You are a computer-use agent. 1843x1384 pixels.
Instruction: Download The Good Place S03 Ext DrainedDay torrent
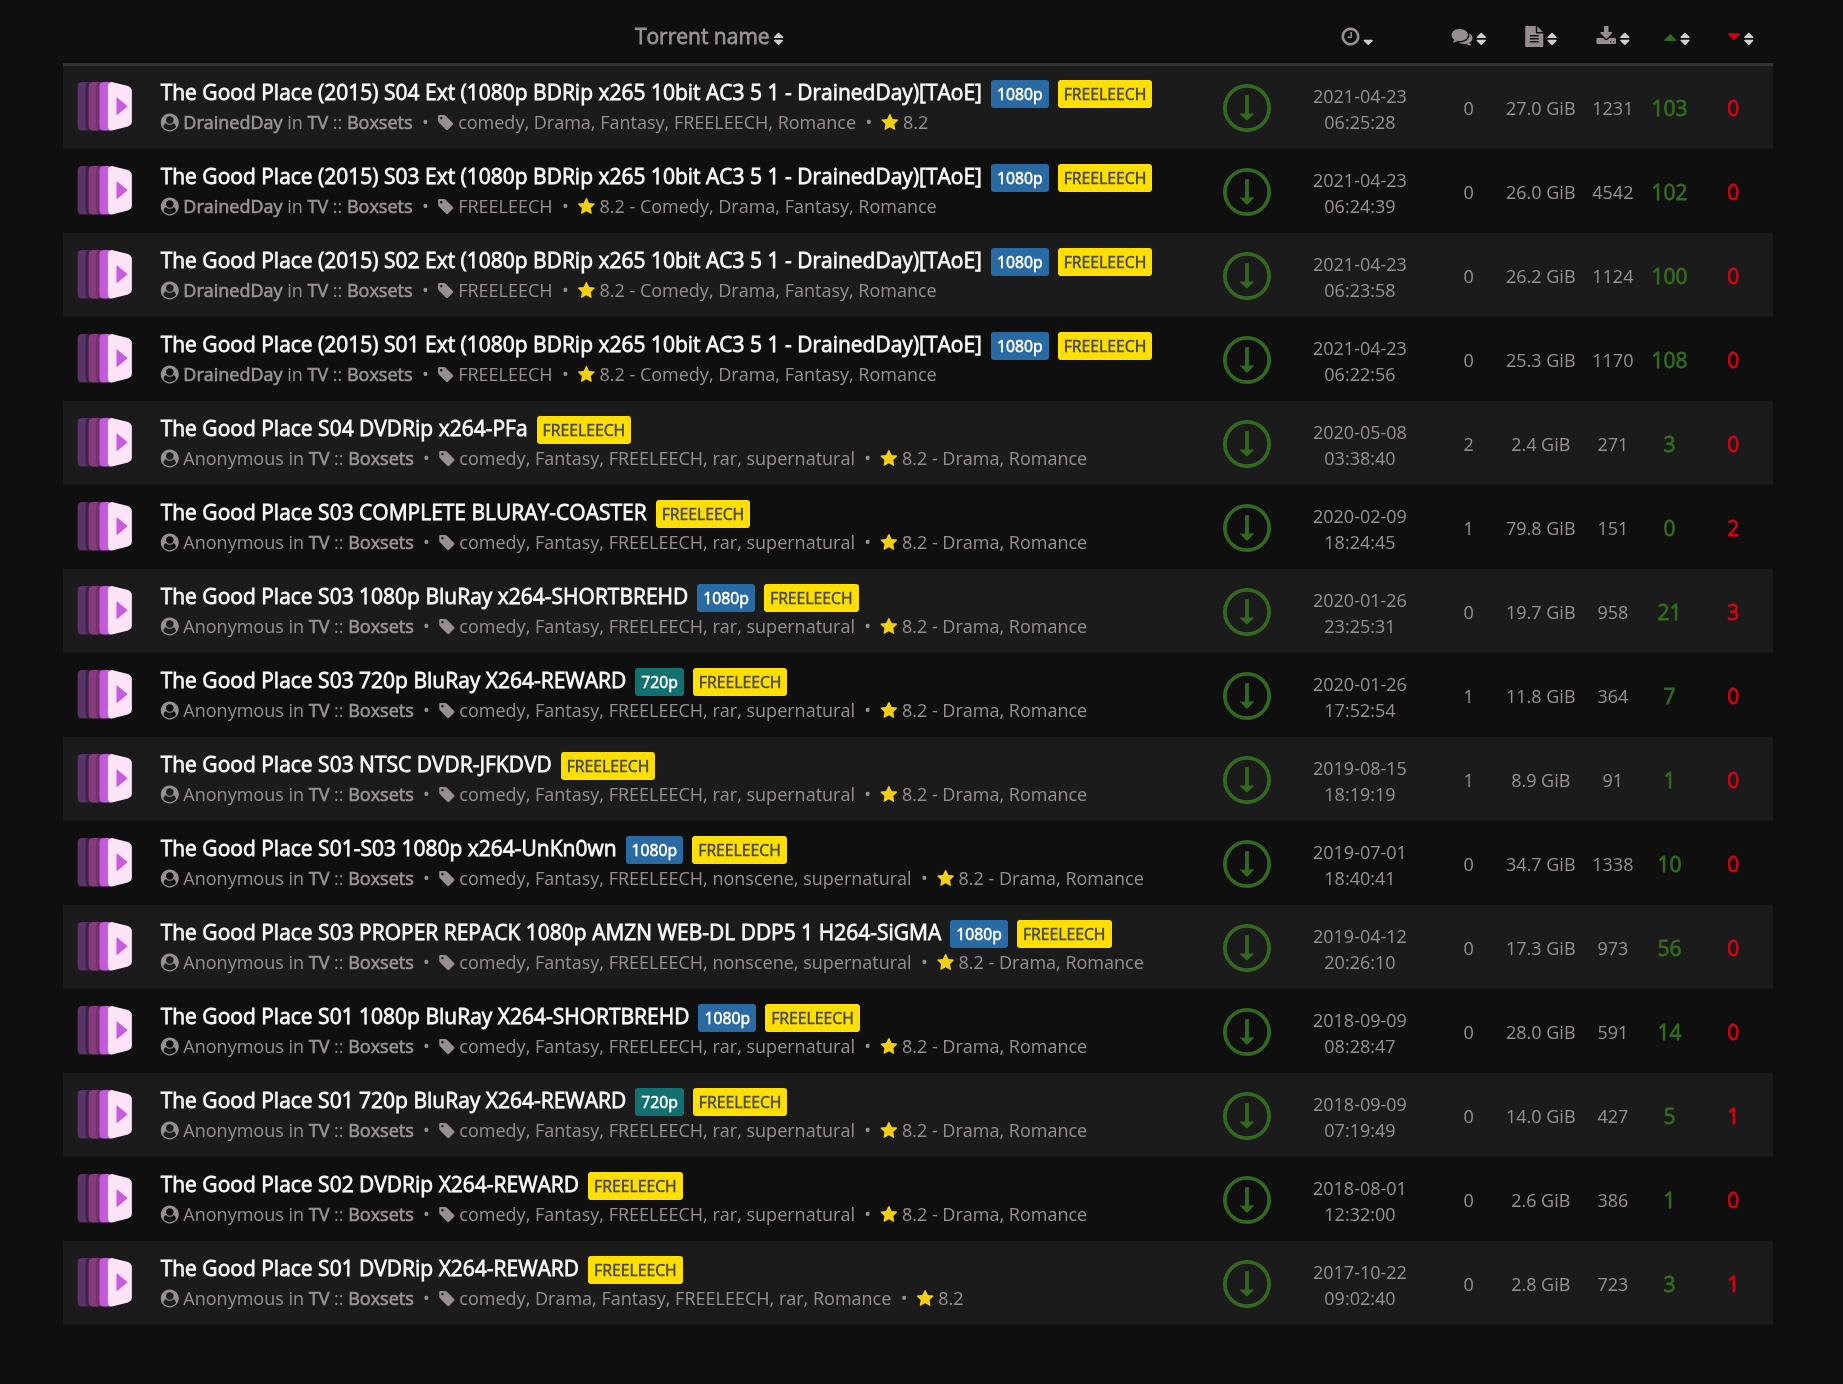pyautogui.click(x=1247, y=192)
